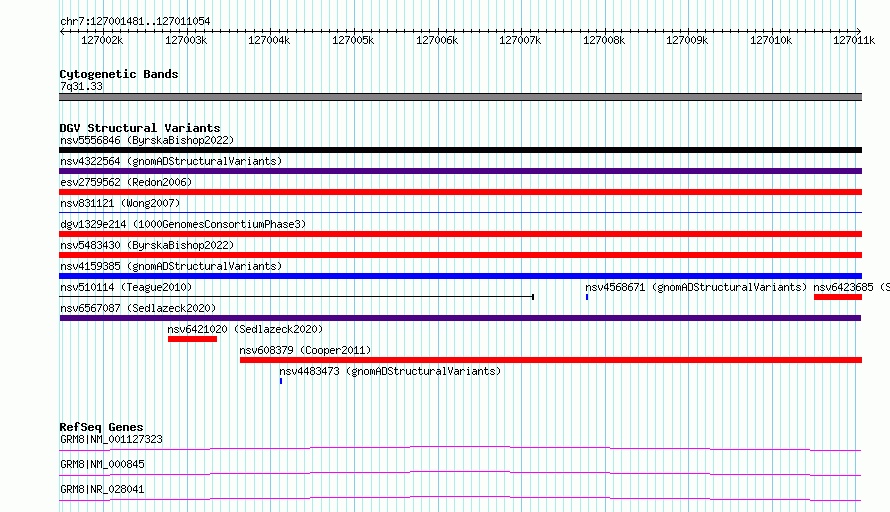890x512 pixels.
Task: Click the nsv5483430 (ByrskaBishop2022) label
Action: 147,245
